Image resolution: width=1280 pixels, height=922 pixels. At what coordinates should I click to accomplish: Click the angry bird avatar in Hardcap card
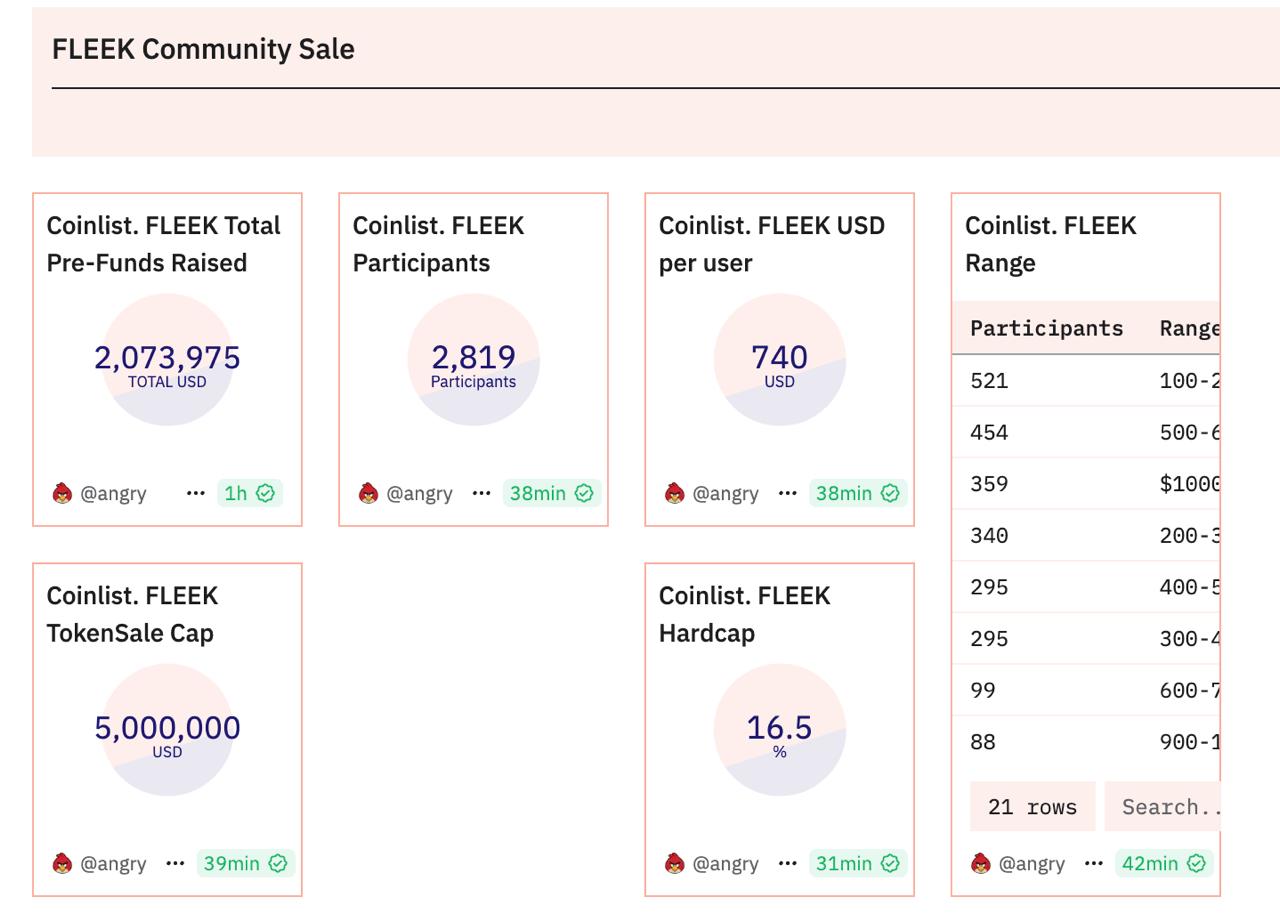[674, 863]
